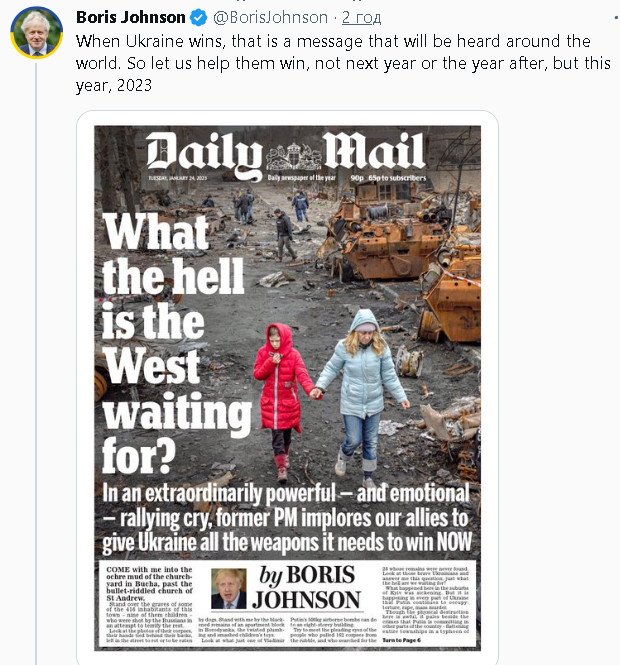Click Boris Johnson's profile avatar

36,32
